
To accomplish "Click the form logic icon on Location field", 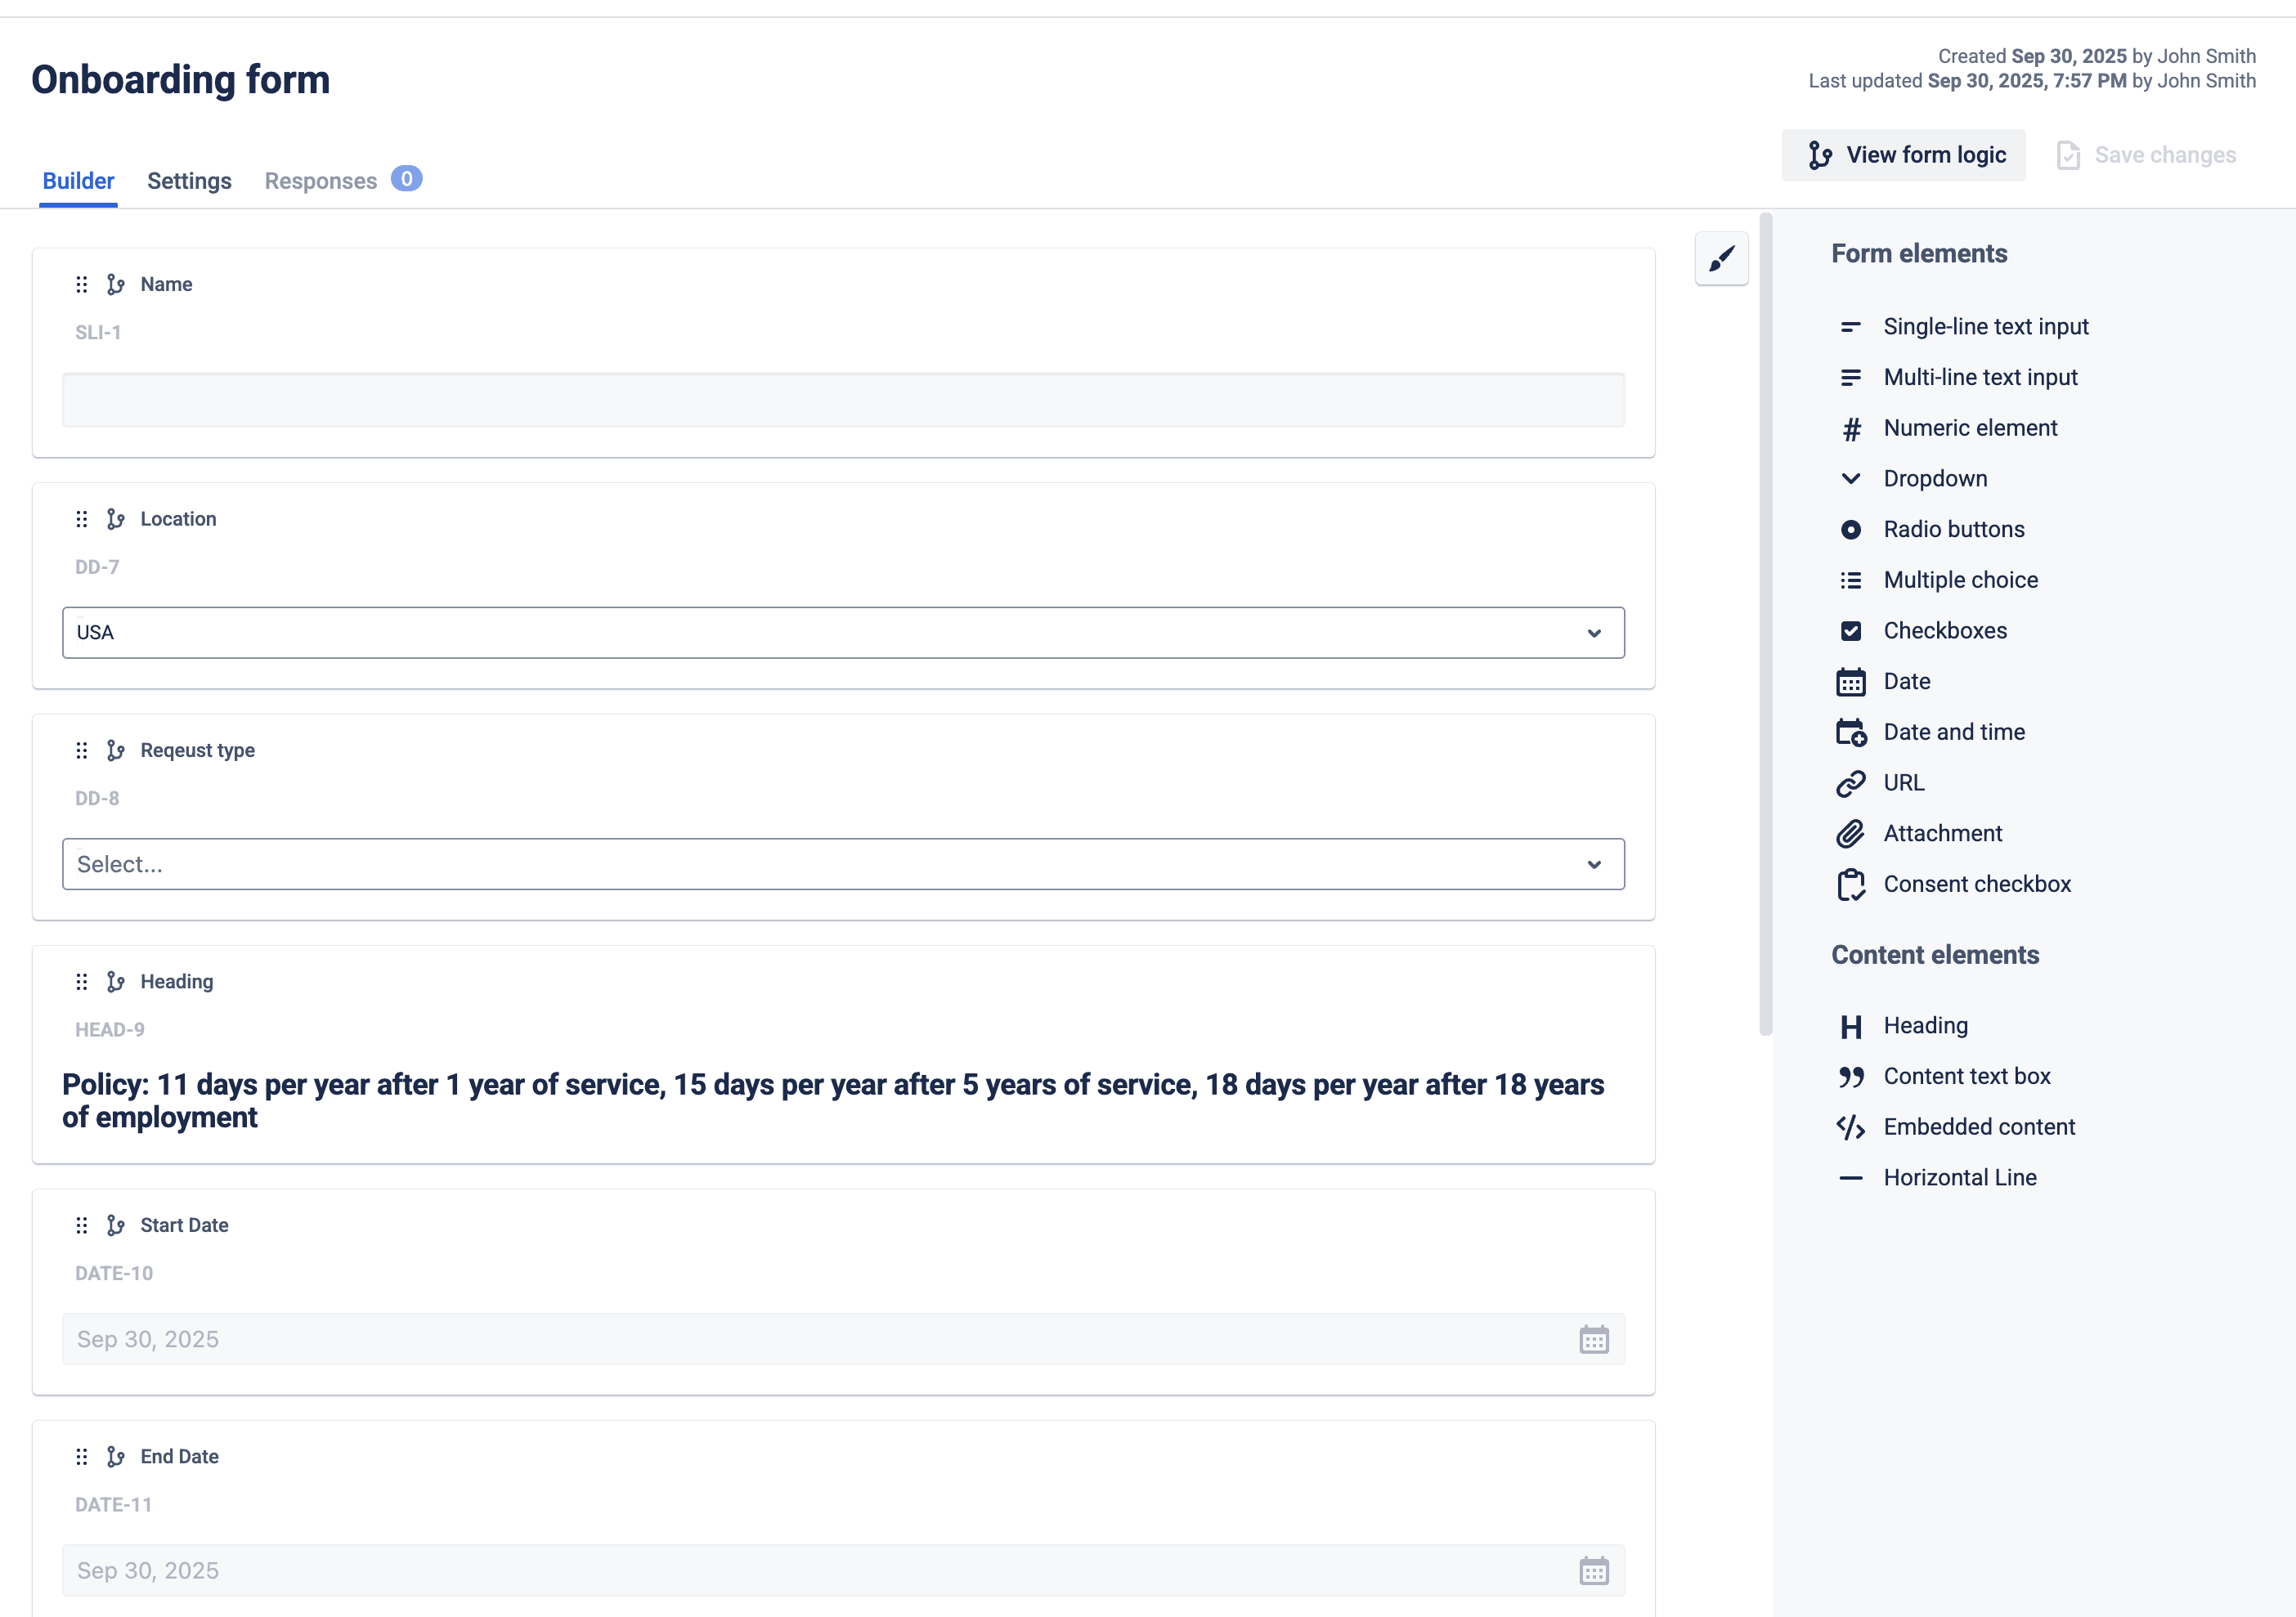I will tap(115, 519).
